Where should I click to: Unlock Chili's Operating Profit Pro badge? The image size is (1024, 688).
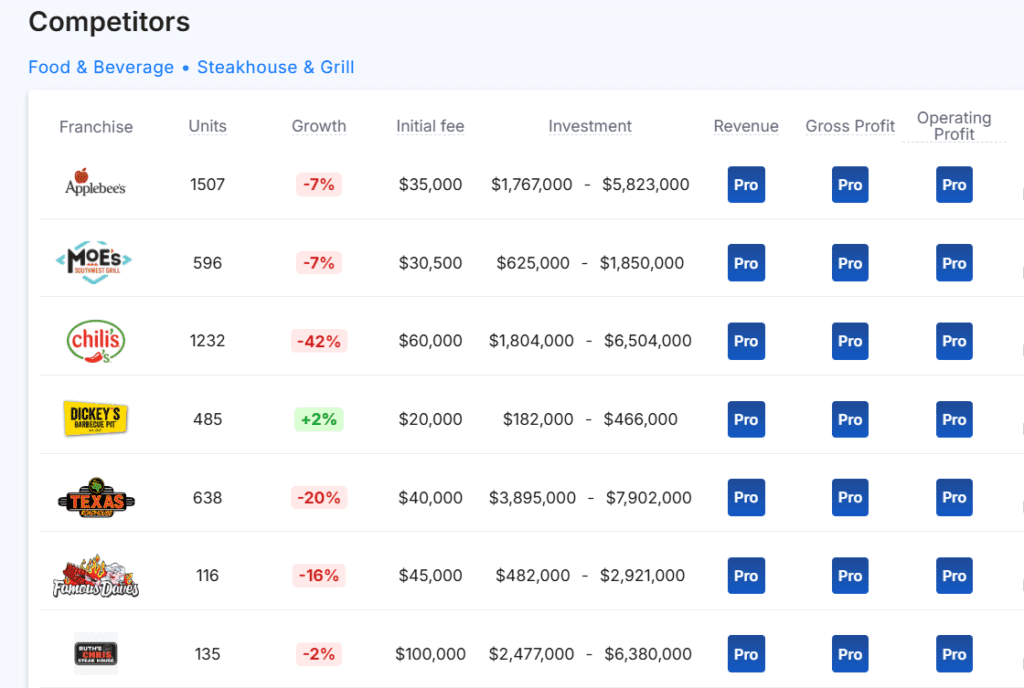(x=954, y=341)
